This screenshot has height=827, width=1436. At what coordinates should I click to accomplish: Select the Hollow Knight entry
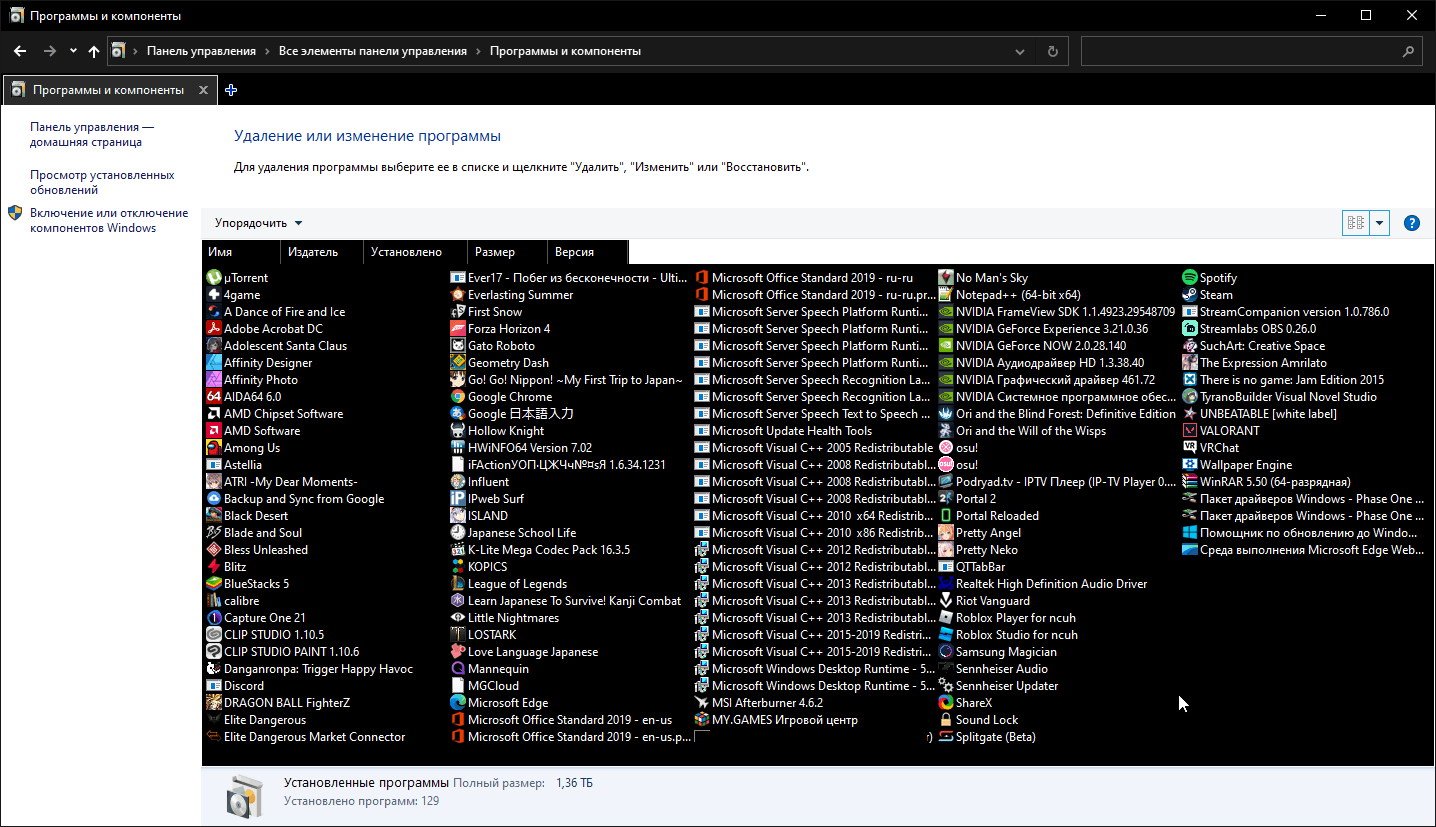[498, 431]
